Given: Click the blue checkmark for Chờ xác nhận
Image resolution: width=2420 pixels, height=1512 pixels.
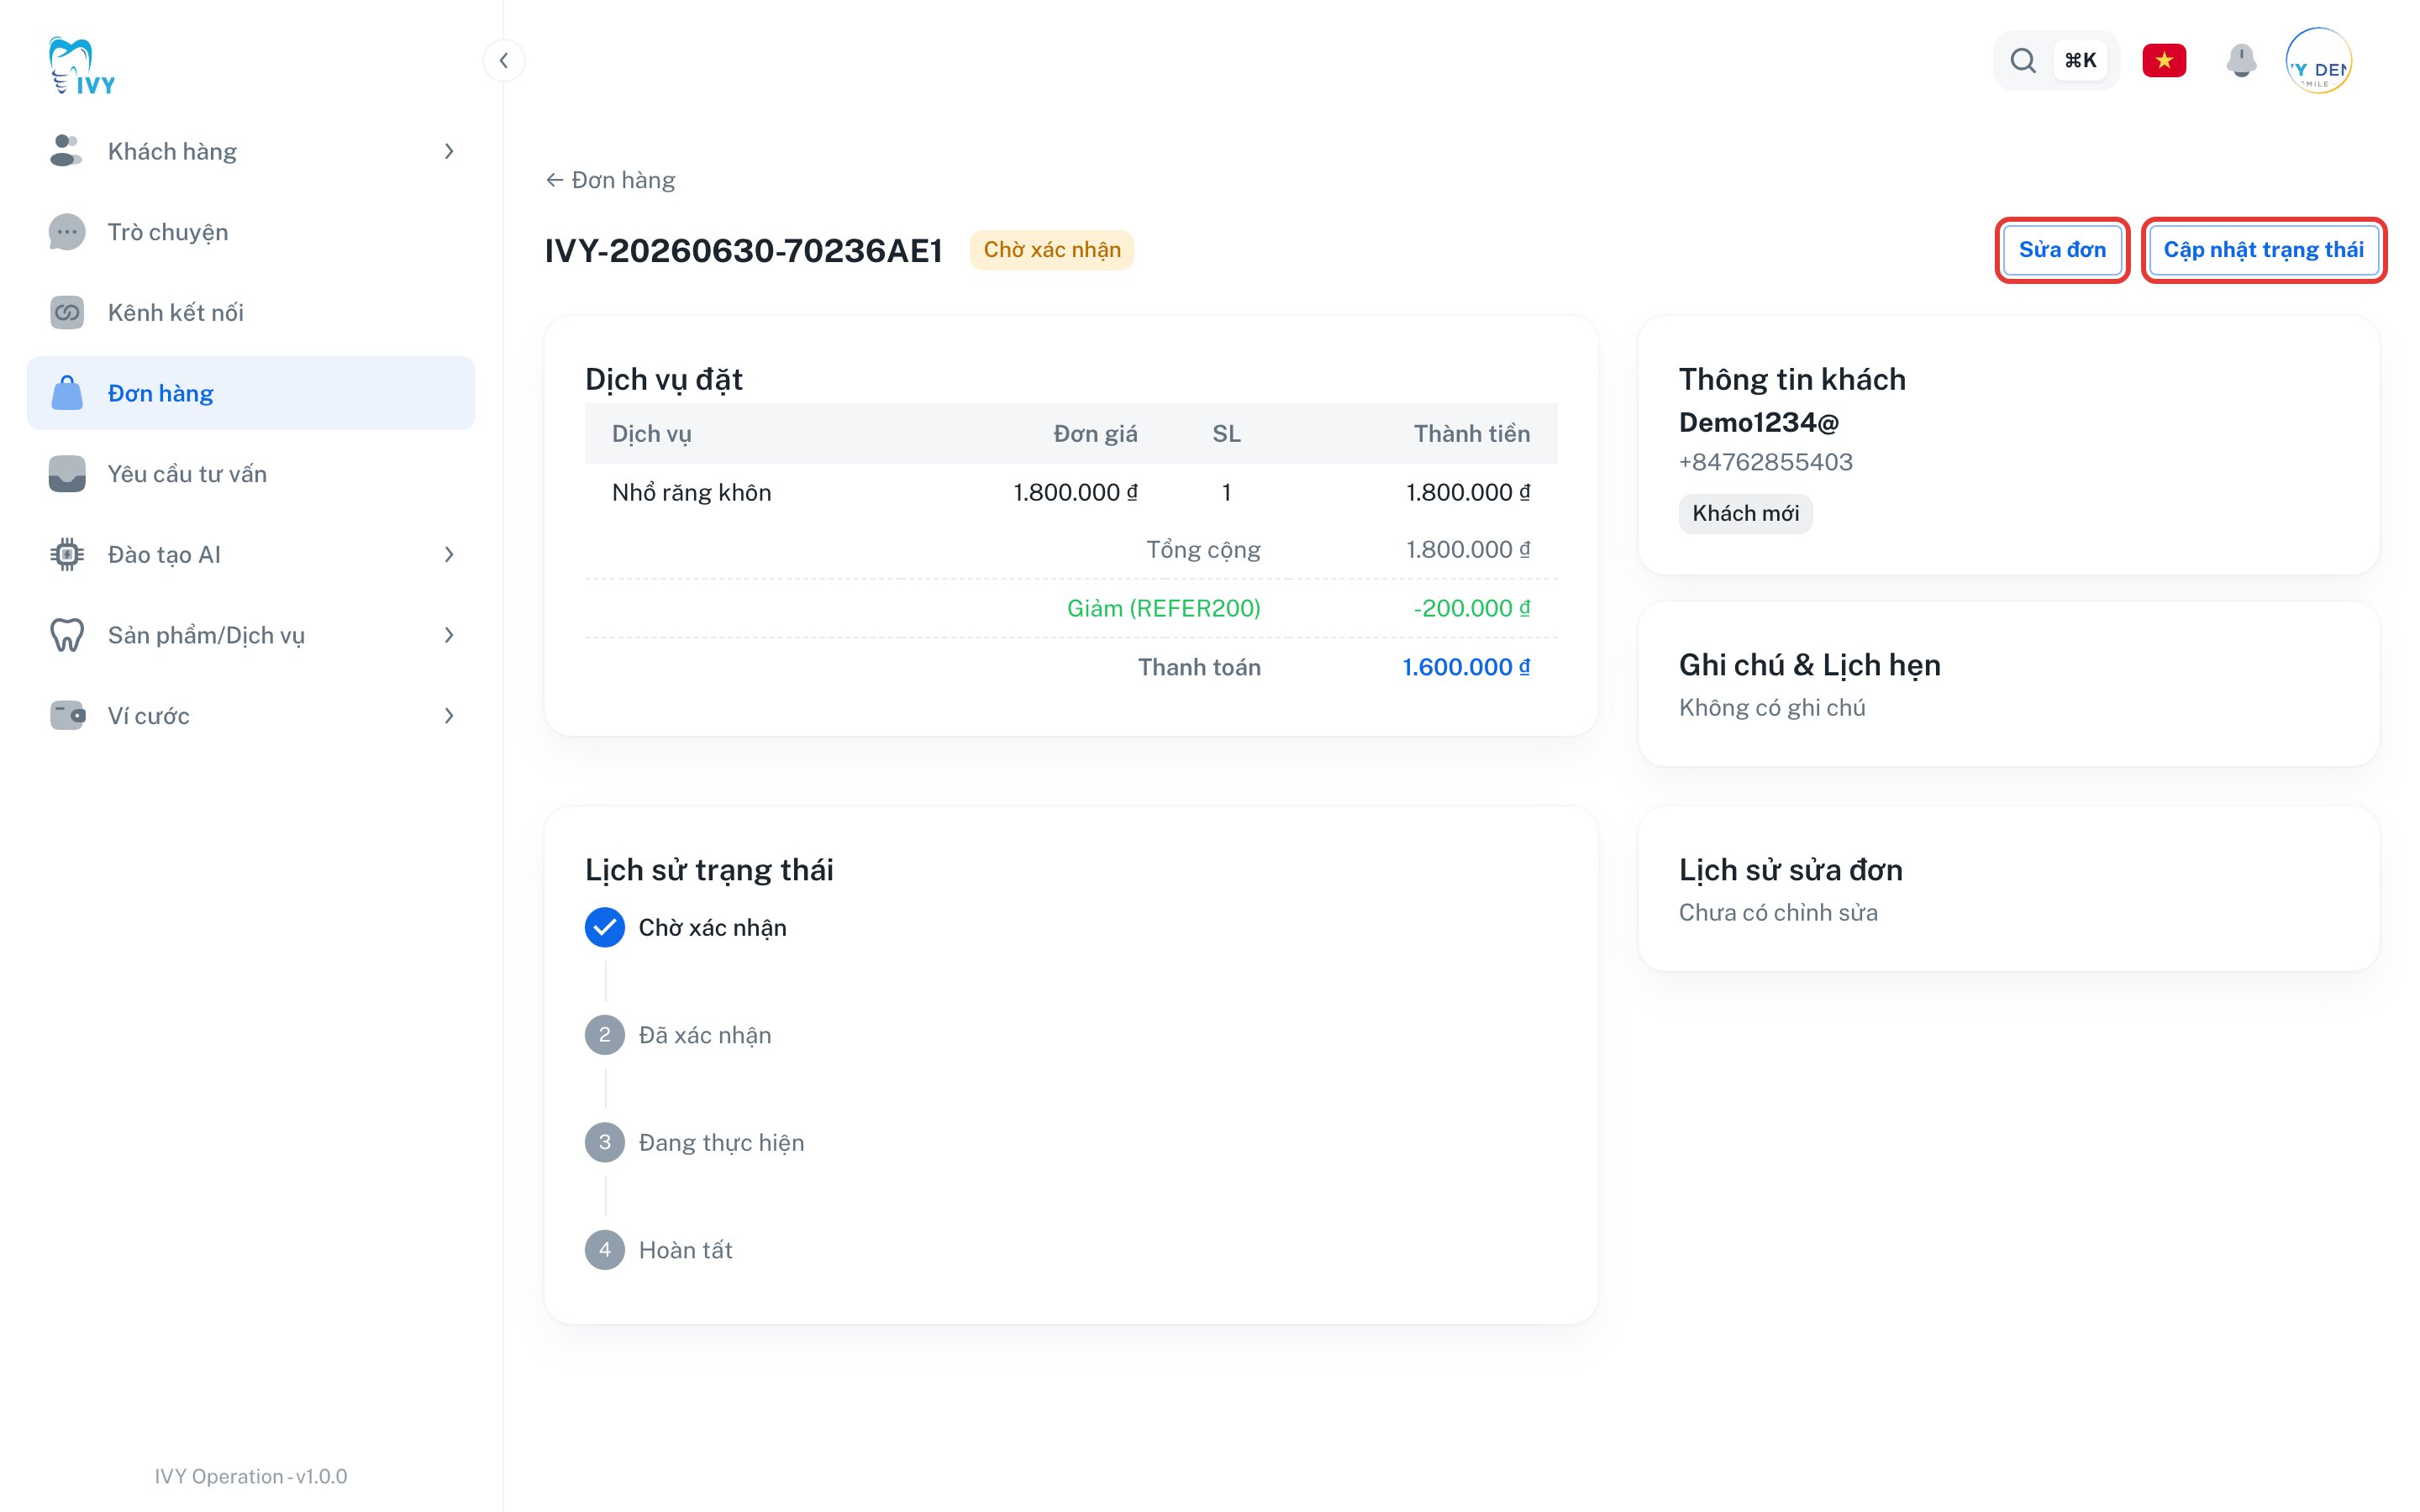Looking at the screenshot, I should pyautogui.click(x=605, y=928).
